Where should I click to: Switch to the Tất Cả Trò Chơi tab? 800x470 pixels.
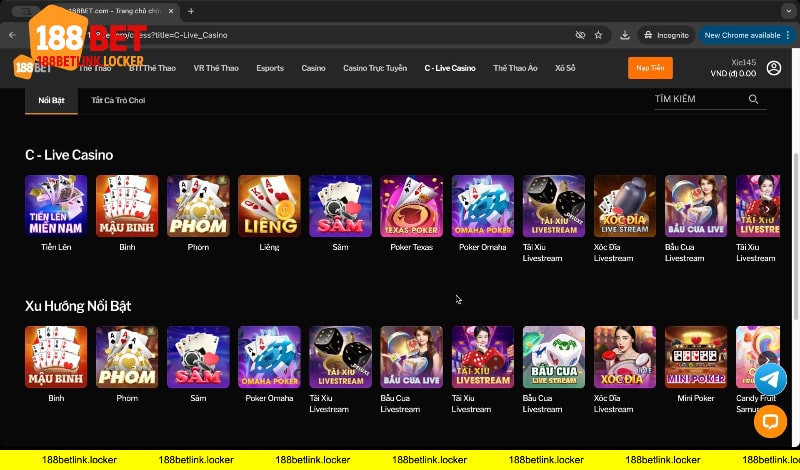118,101
